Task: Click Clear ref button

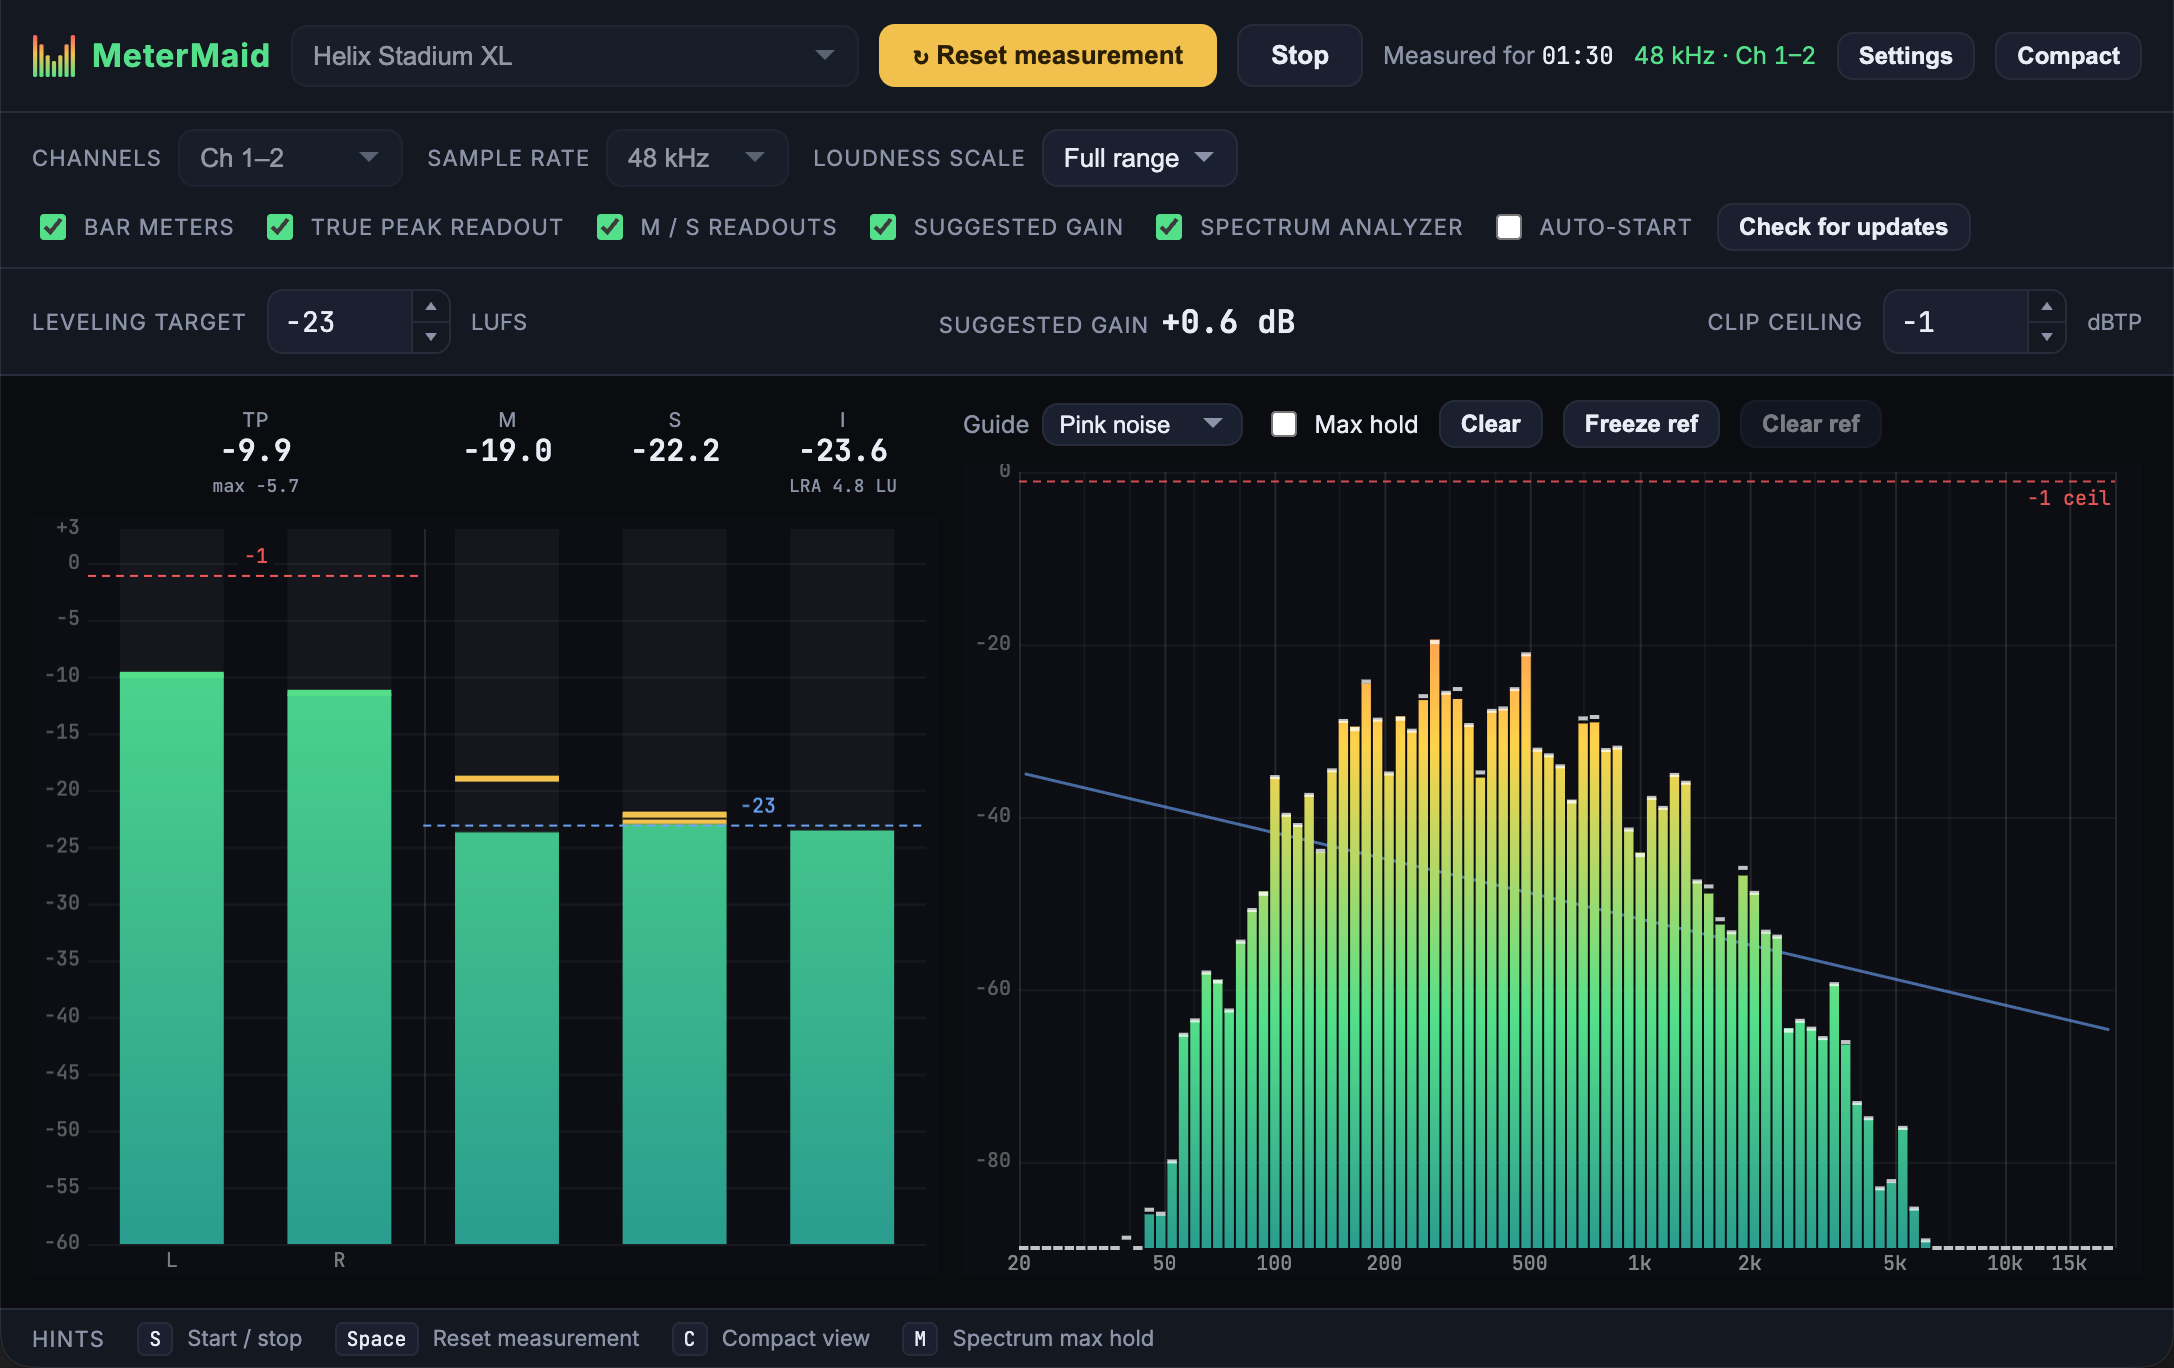Action: (x=1810, y=424)
